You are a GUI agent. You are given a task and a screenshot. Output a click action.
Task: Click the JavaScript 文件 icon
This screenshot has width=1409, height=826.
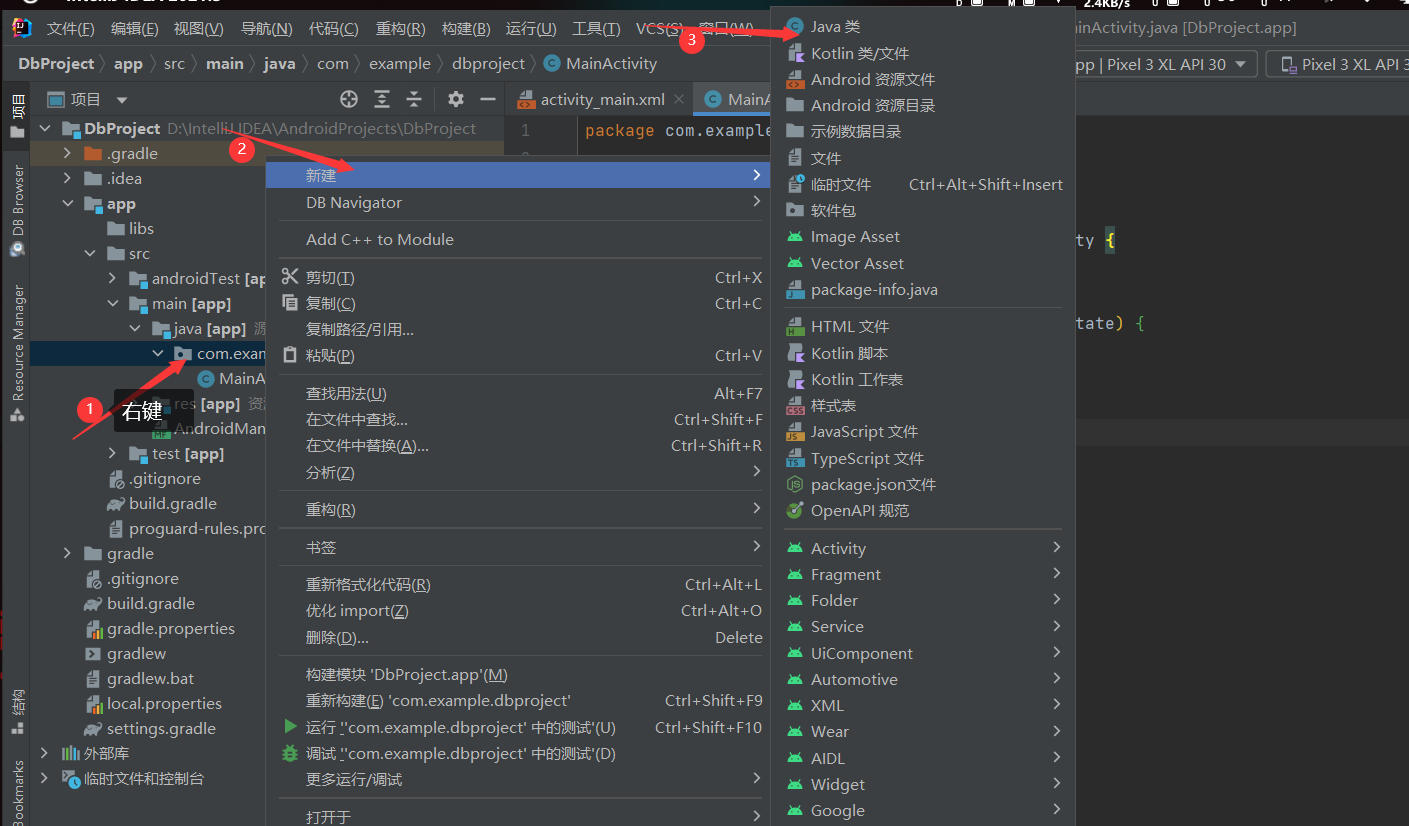tap(795, 431)
